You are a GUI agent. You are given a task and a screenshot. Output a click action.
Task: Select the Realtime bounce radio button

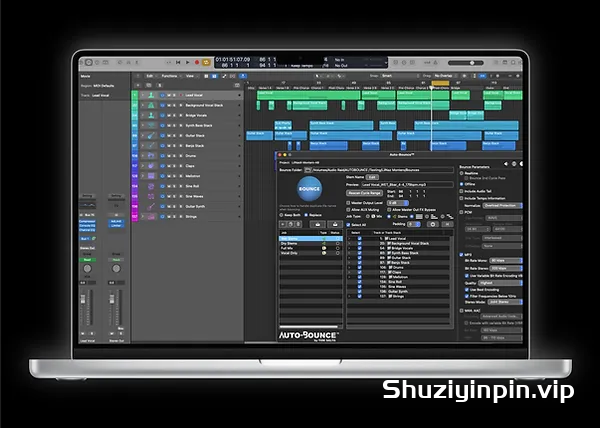pyautogui.click(x=462, y=173)
